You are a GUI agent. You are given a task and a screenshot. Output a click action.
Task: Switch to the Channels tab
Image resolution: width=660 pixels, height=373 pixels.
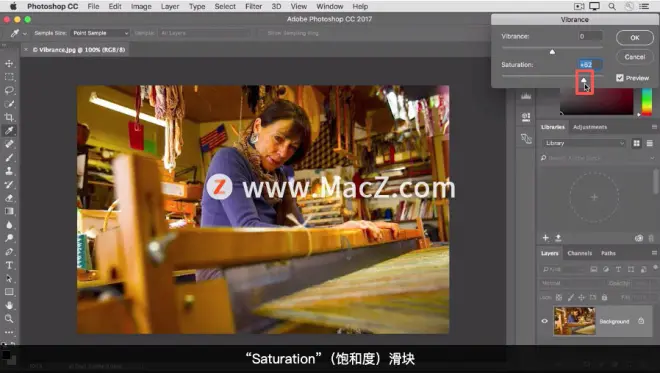point(580,253)
